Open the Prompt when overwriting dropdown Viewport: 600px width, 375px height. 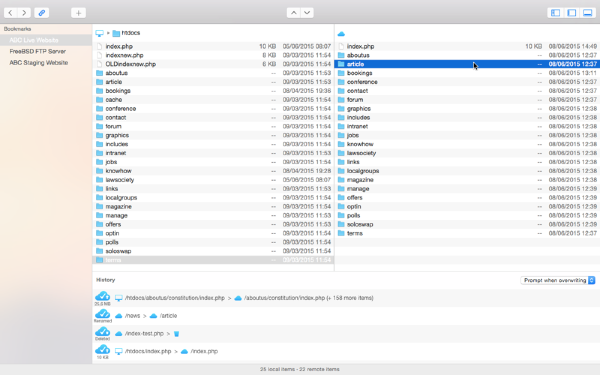558,280
